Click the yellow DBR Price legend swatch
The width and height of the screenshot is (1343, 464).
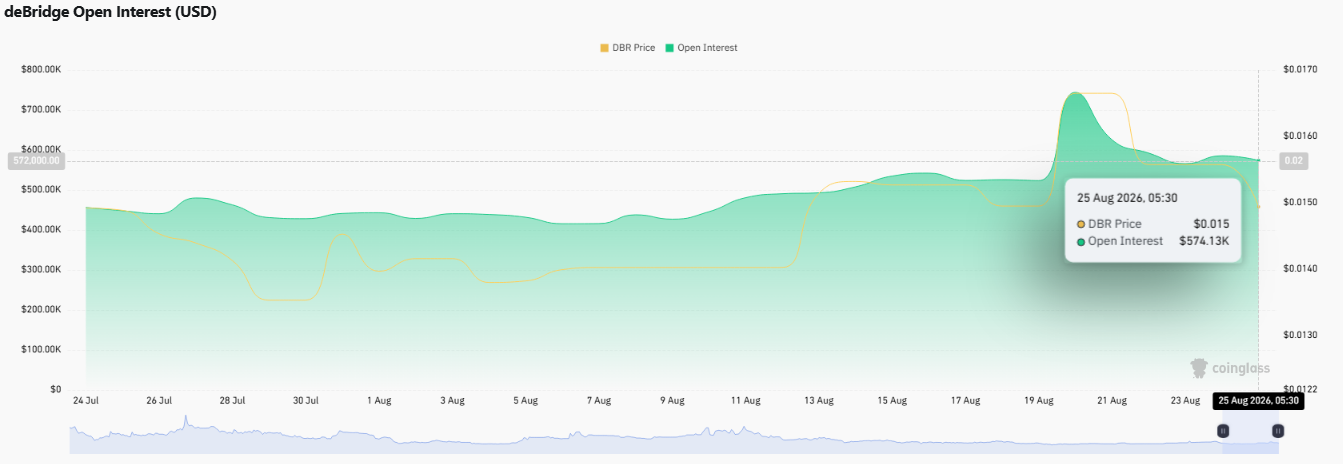604,48
